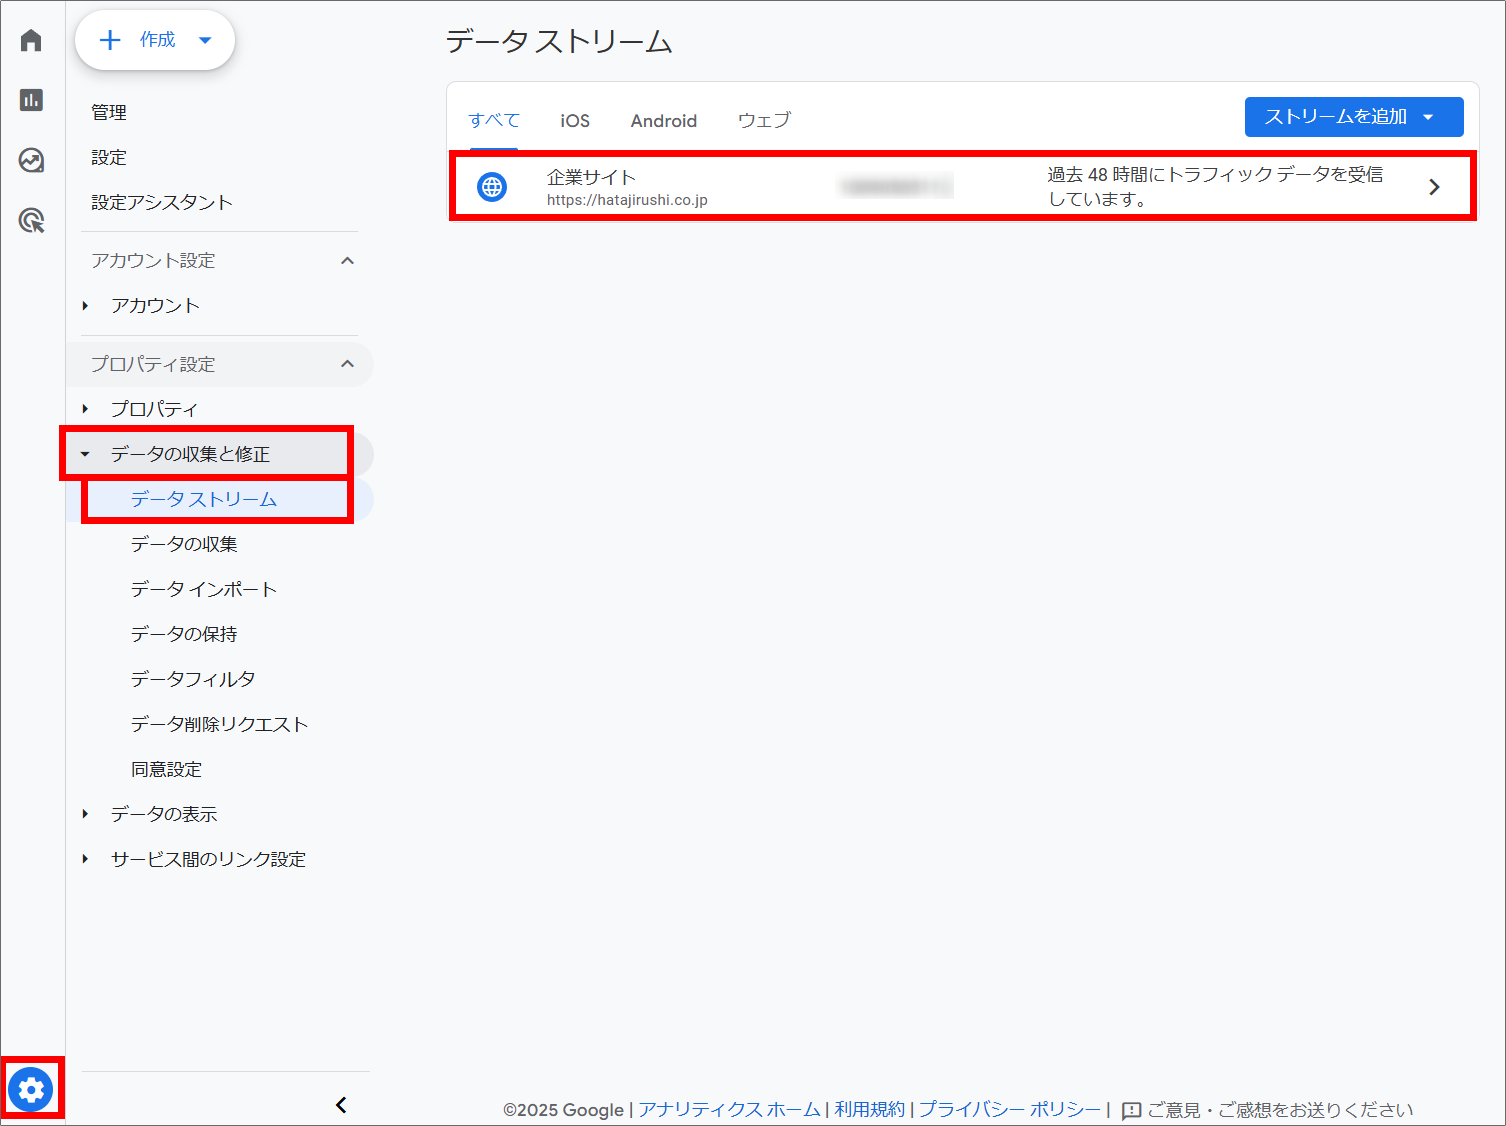Viewport: 1506px width, 1126px height.
Task: Open the Home icon in left rail
Action: tap(31, 40)
